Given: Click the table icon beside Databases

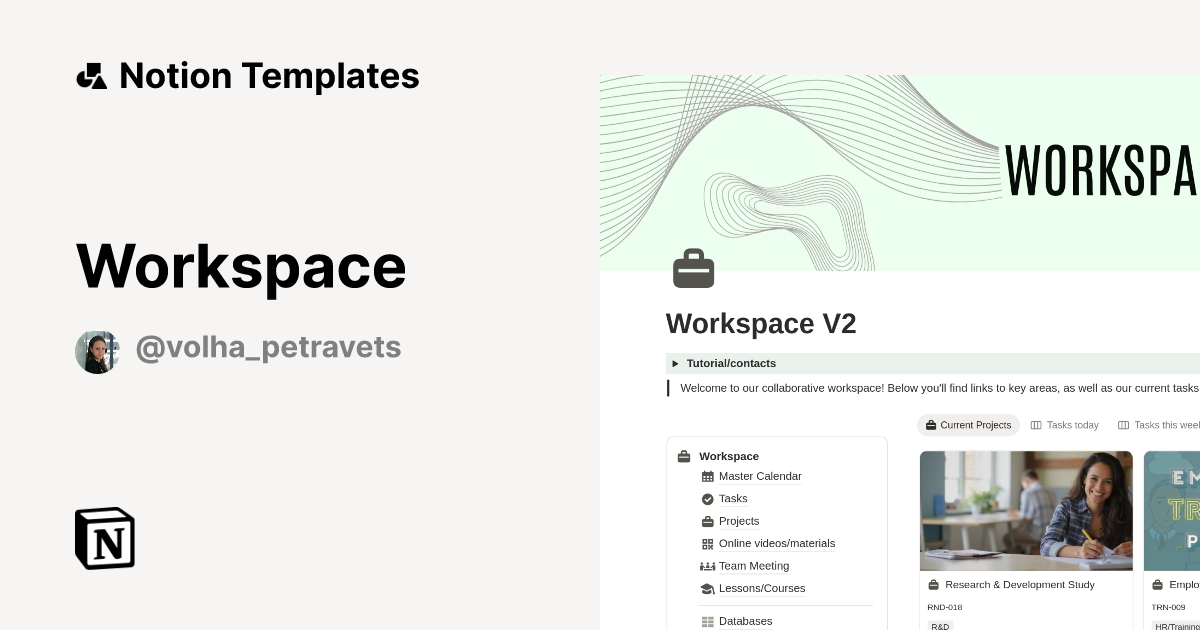Looking at the screenshot, I should click(708, 621).
